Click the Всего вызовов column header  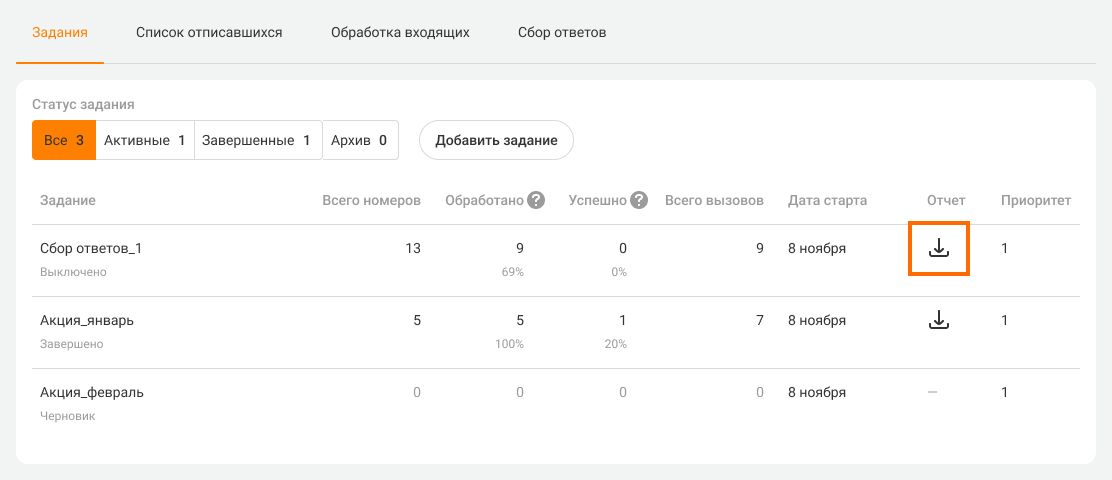coord(714,200)
